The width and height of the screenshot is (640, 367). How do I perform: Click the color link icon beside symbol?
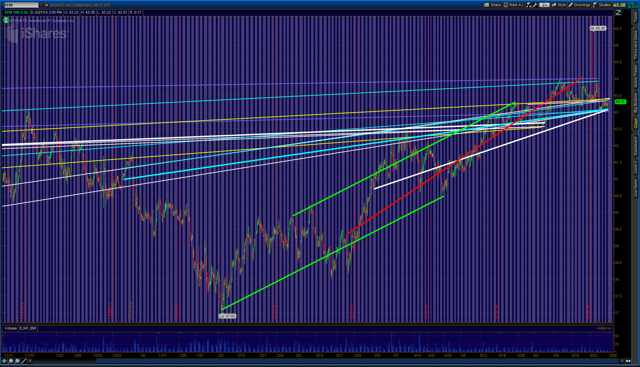click(x=46, y=5)
